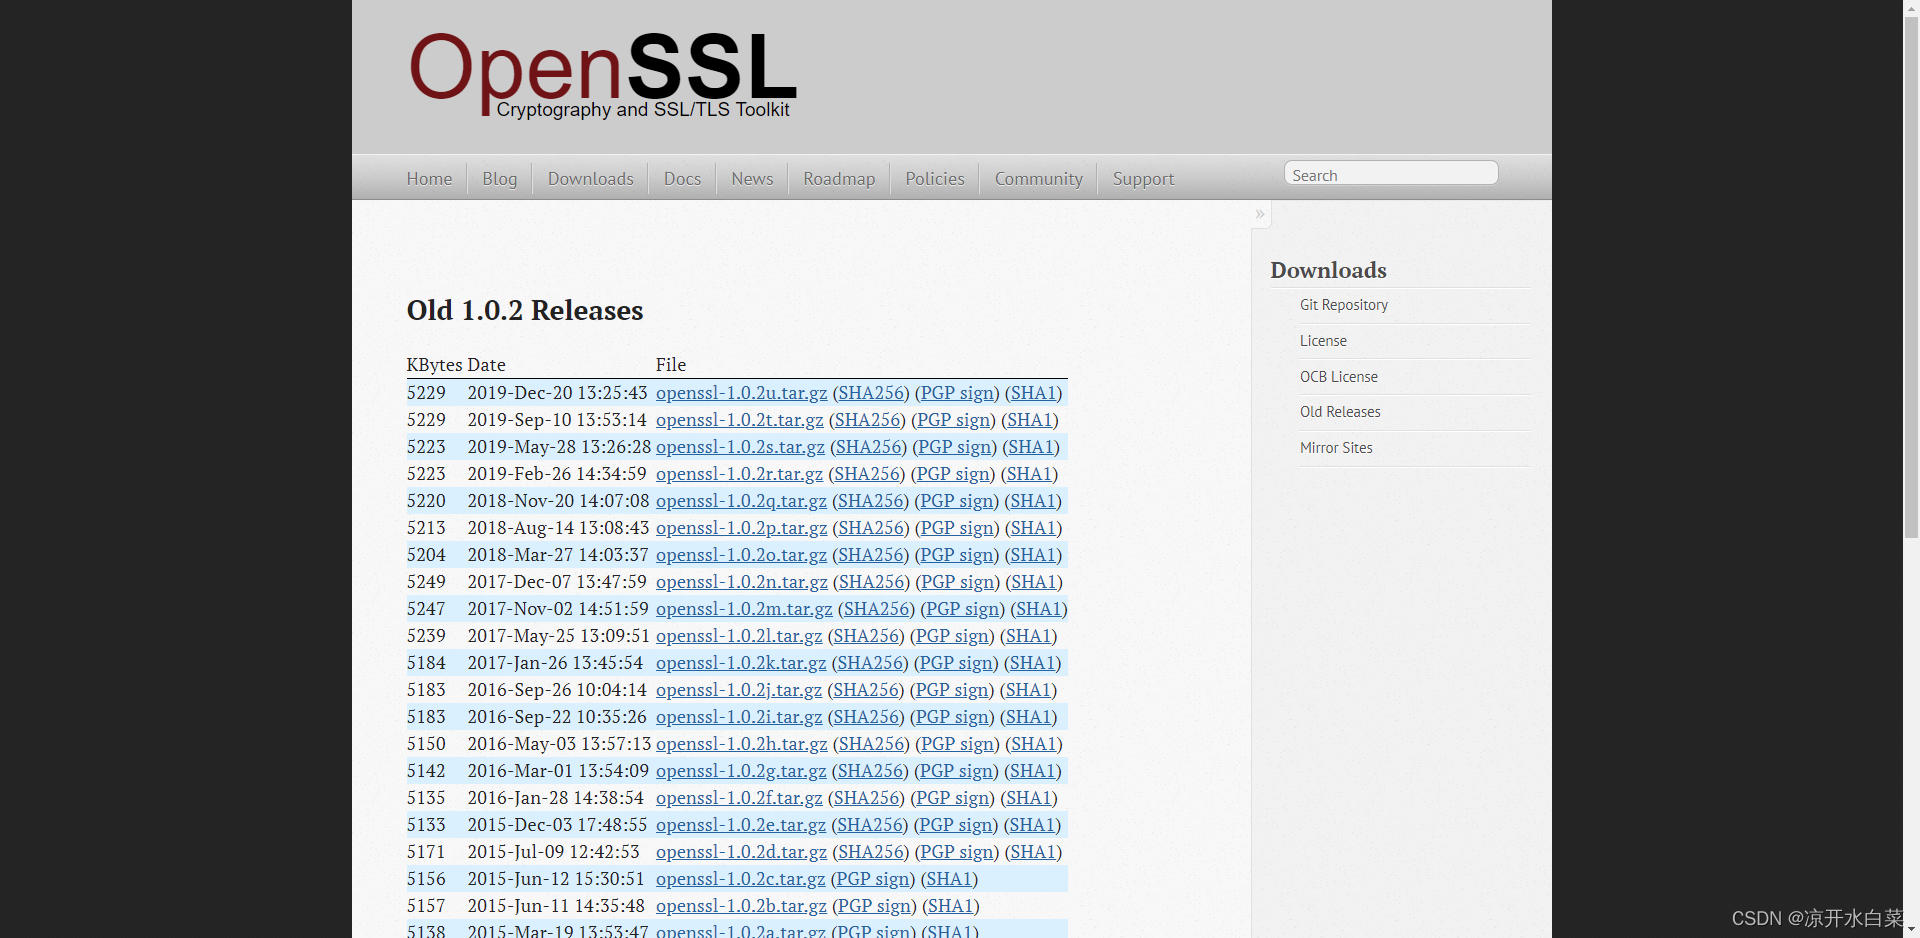Download openssl-1.0.2o.tar.gz
Image resolution: width=1920 pixels, height=938 pixels.
(x=742, y=555)
